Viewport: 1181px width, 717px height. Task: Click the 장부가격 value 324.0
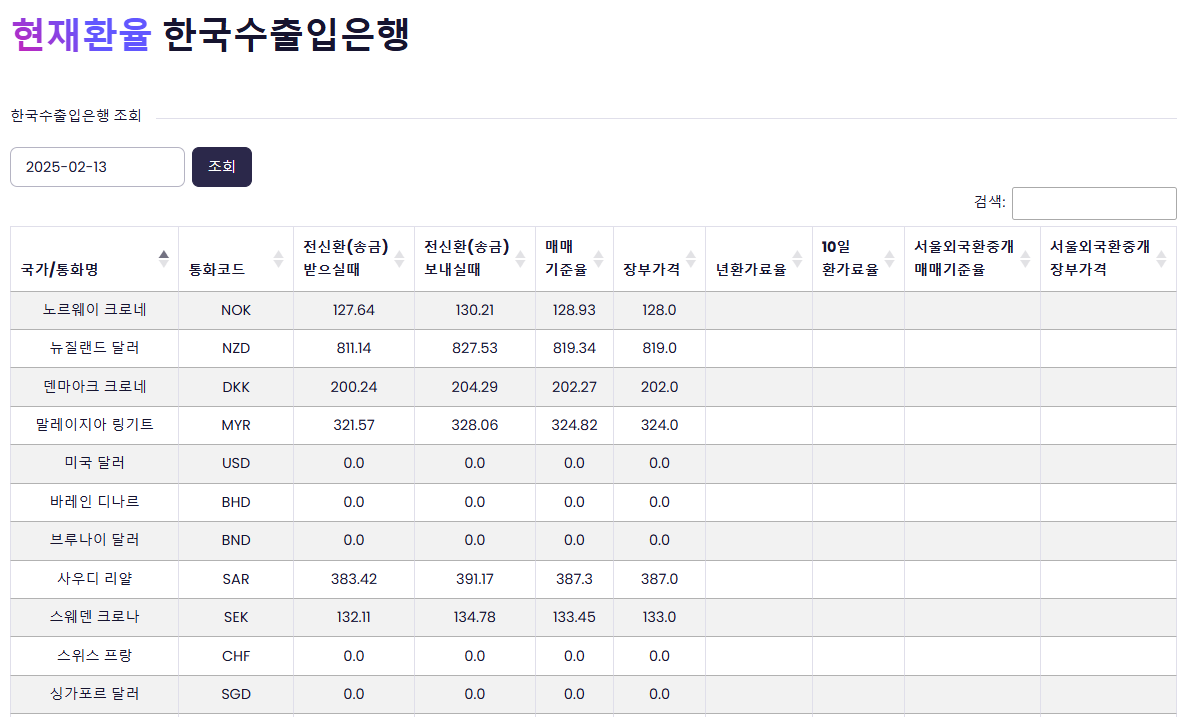[659, 426]
